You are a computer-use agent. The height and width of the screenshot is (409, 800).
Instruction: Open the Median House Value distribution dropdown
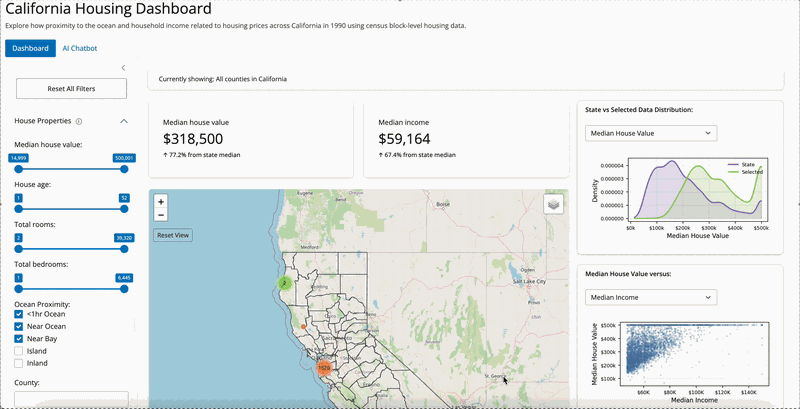650,132
